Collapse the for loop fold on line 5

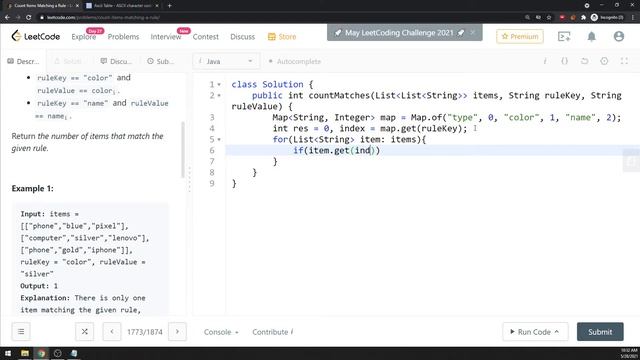219,140
